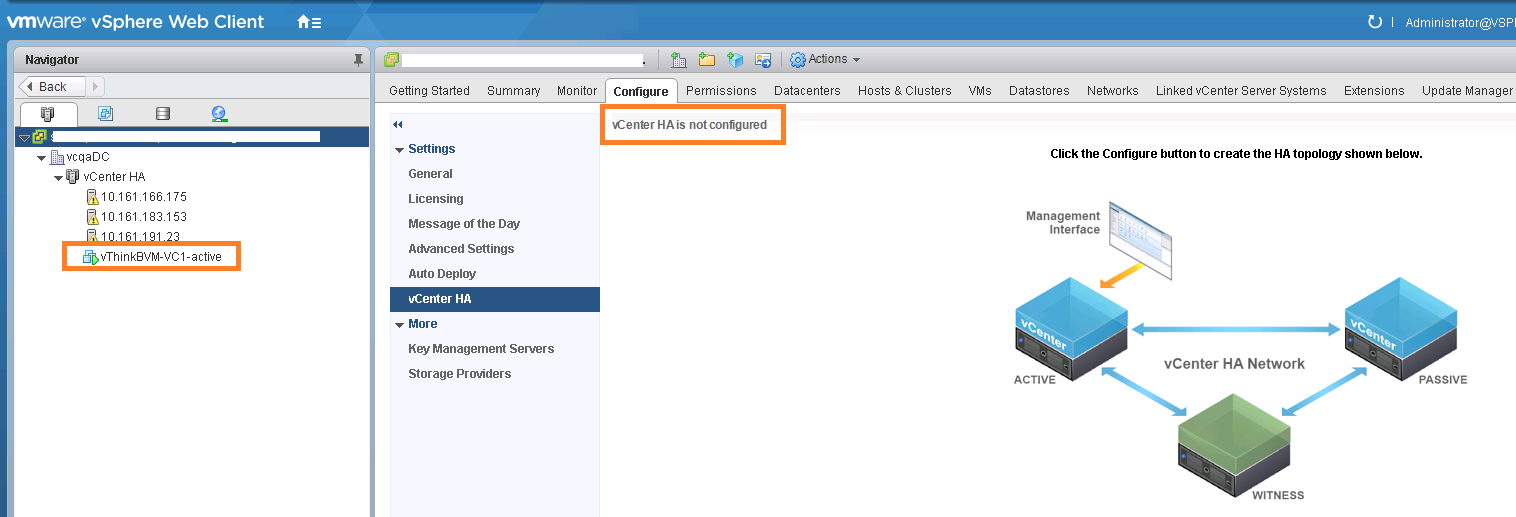Click warning host icon for 10.161.166.175
Viewport: 1516px width, 517px height.
[92, 197]
